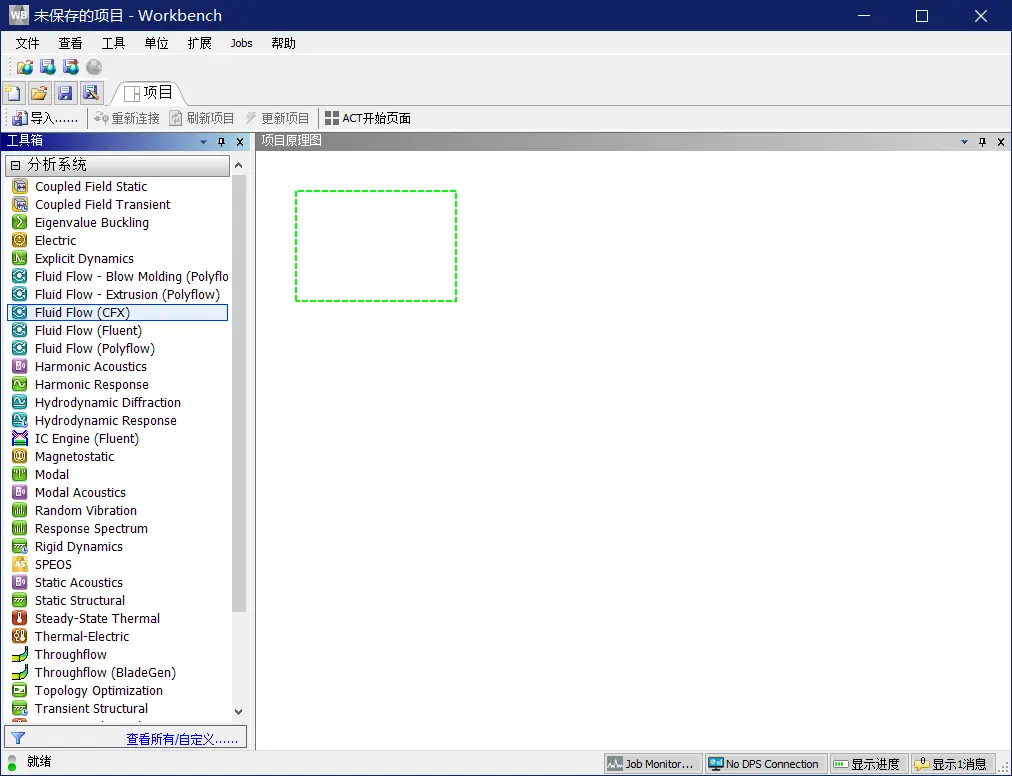Click the Fluid Flow (Polyflow) icon
The width and height of the screenshot is (1012, 776).
[20, 349]
